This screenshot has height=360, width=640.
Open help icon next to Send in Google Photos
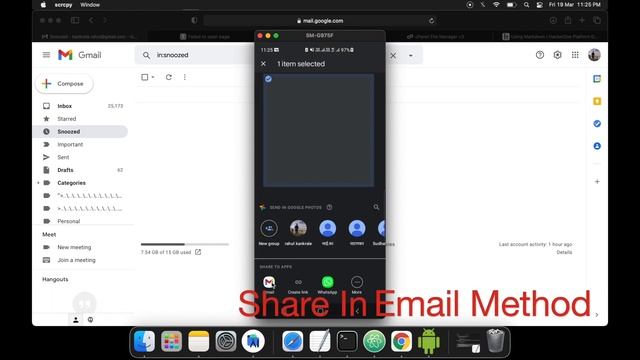tap(329, 207)
